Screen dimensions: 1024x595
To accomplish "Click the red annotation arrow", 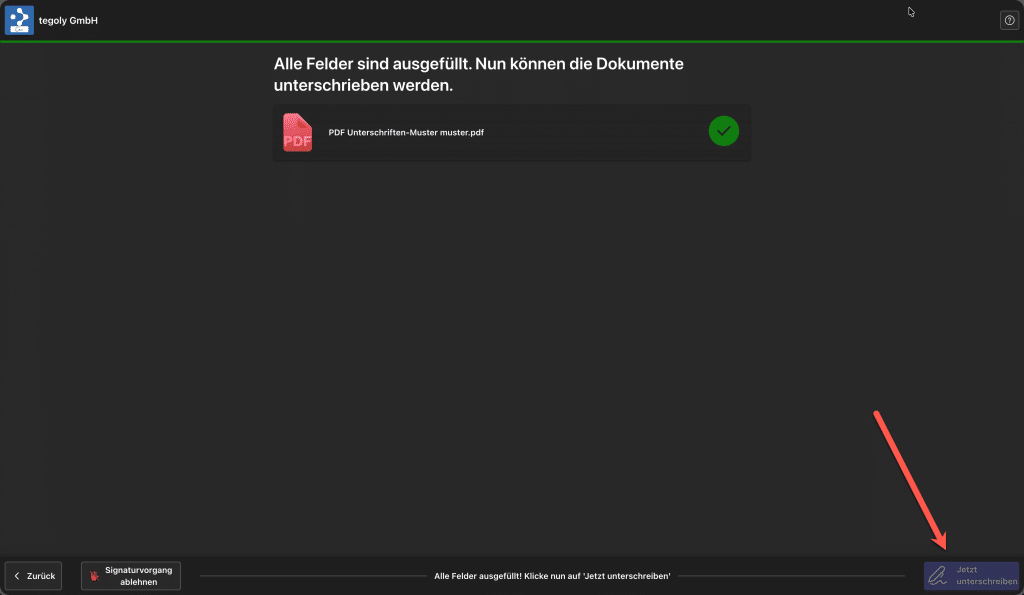I will point(910,478).
